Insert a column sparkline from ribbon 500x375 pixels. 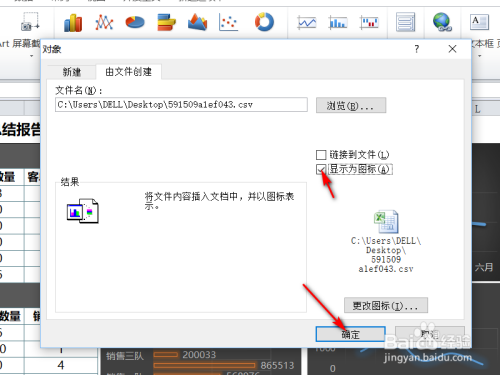tap(338, 23)
